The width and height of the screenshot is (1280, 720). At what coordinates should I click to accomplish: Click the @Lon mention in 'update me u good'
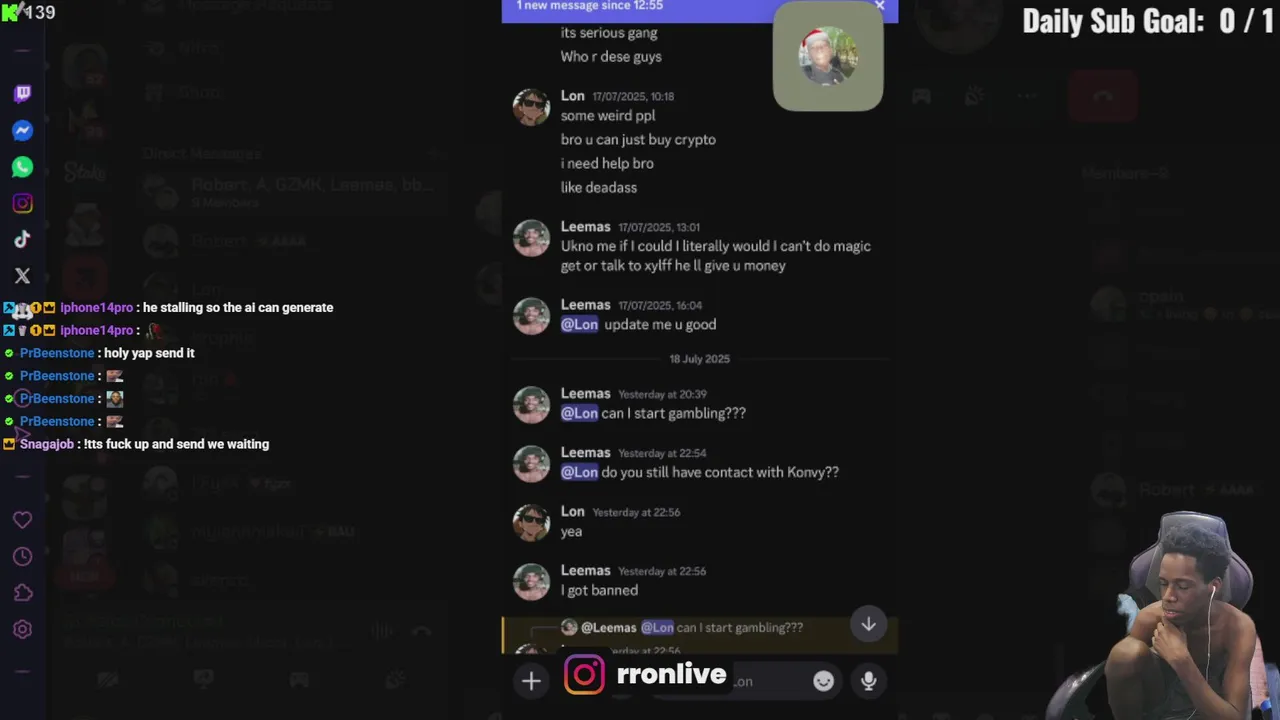(579, 324)
